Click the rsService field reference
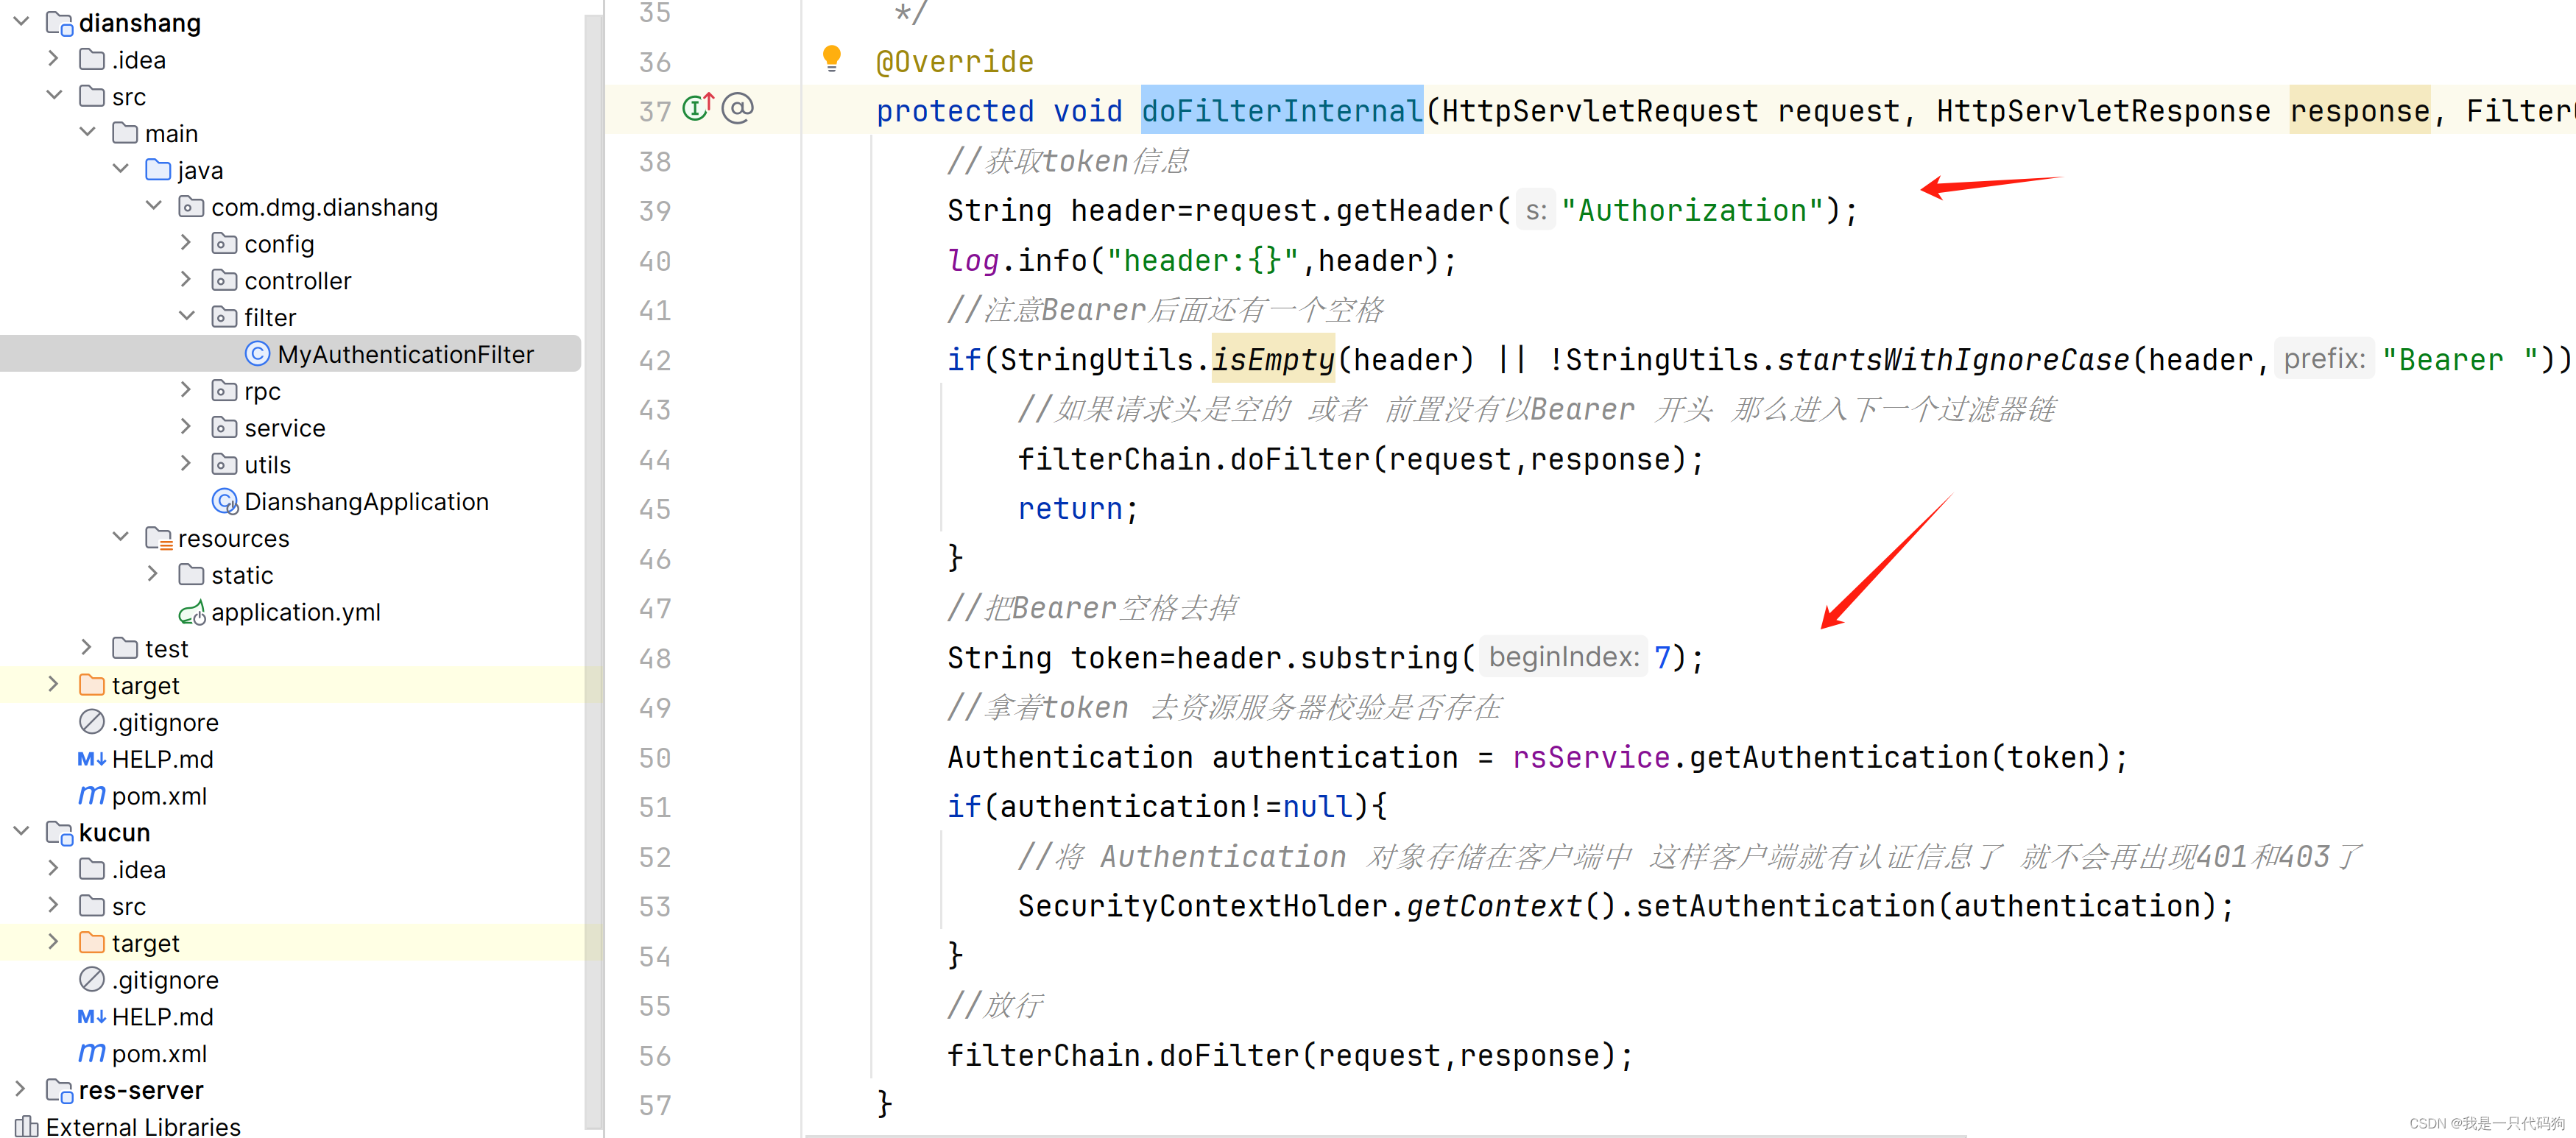 point(1590,758)
